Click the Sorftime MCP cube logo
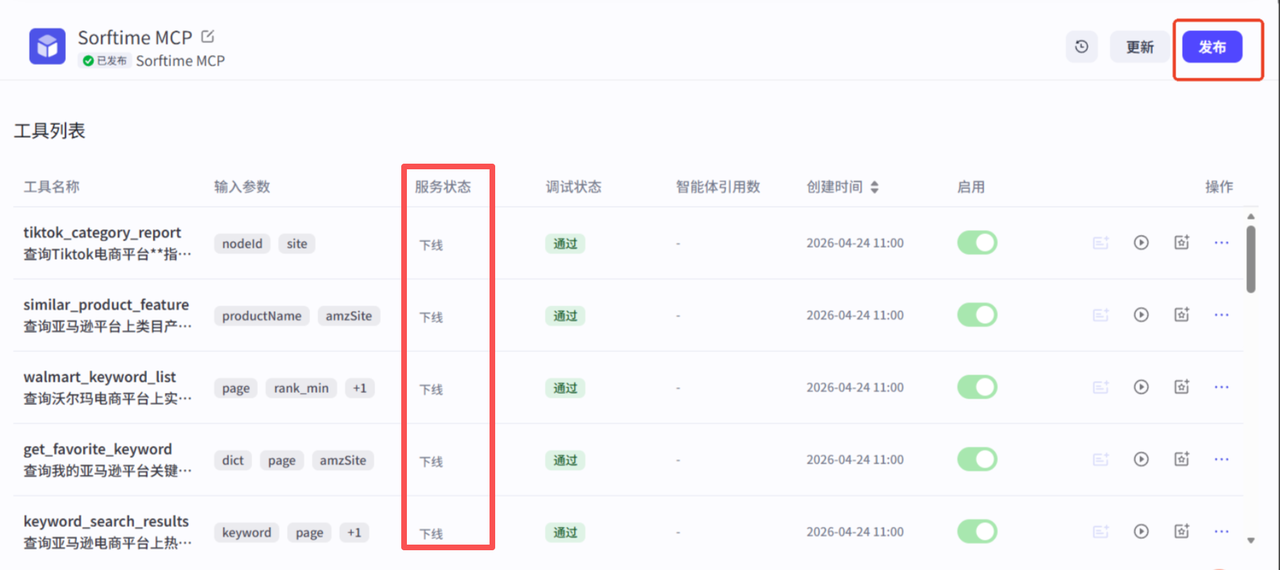Screen dimensions: 1280x570 click(47, 47)
